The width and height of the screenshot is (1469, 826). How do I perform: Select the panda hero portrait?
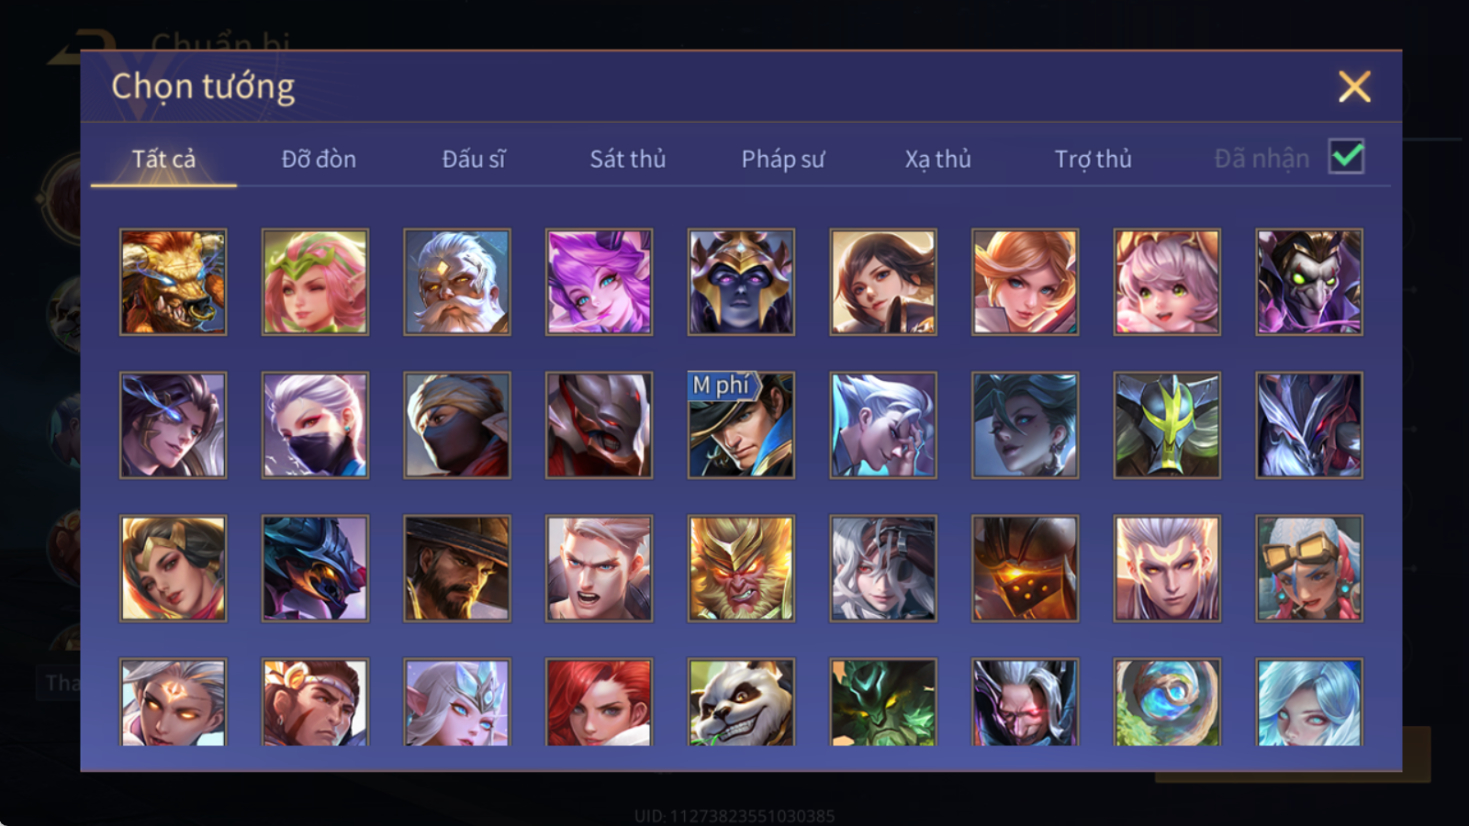pos(741,702)
